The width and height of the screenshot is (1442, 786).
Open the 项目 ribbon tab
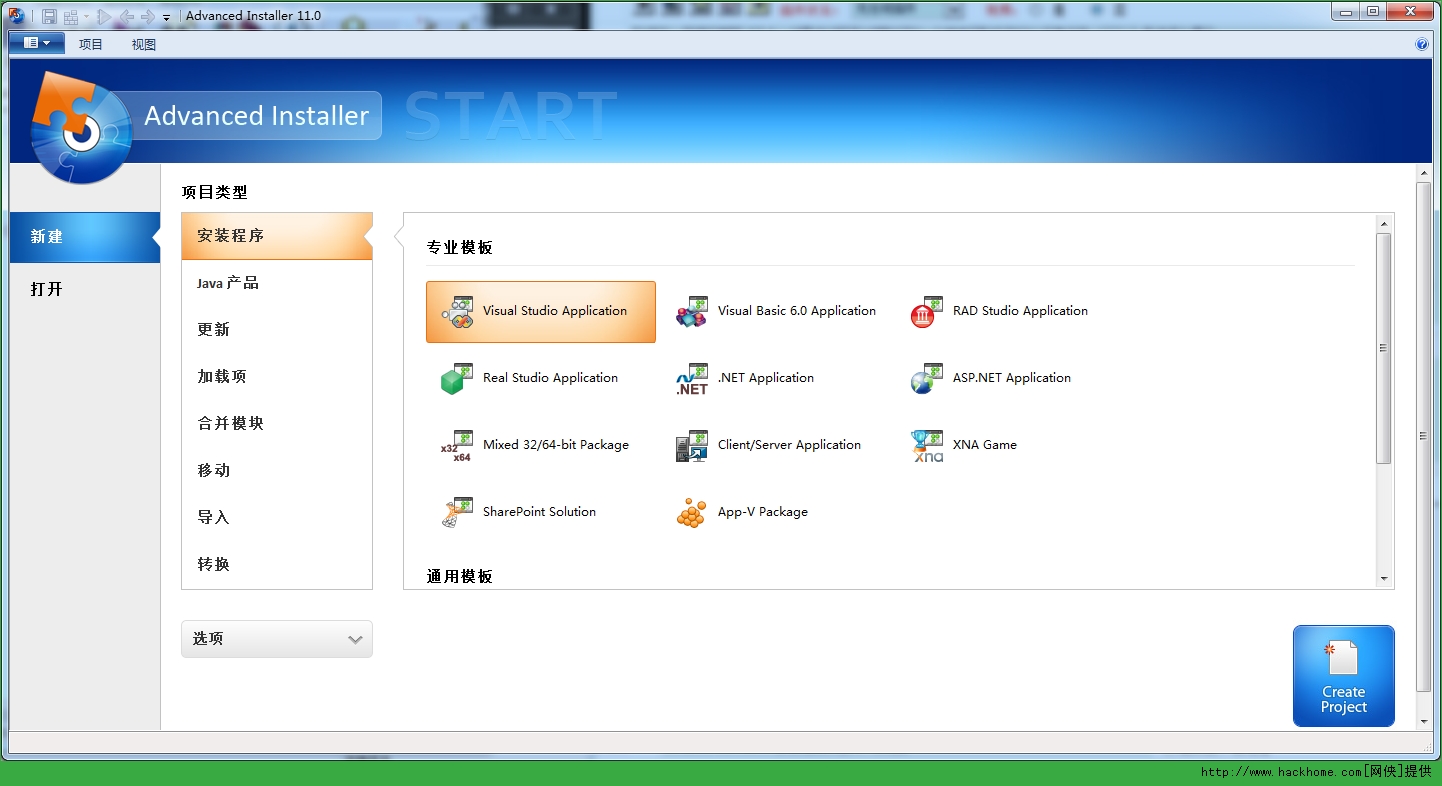click(91, 44)
